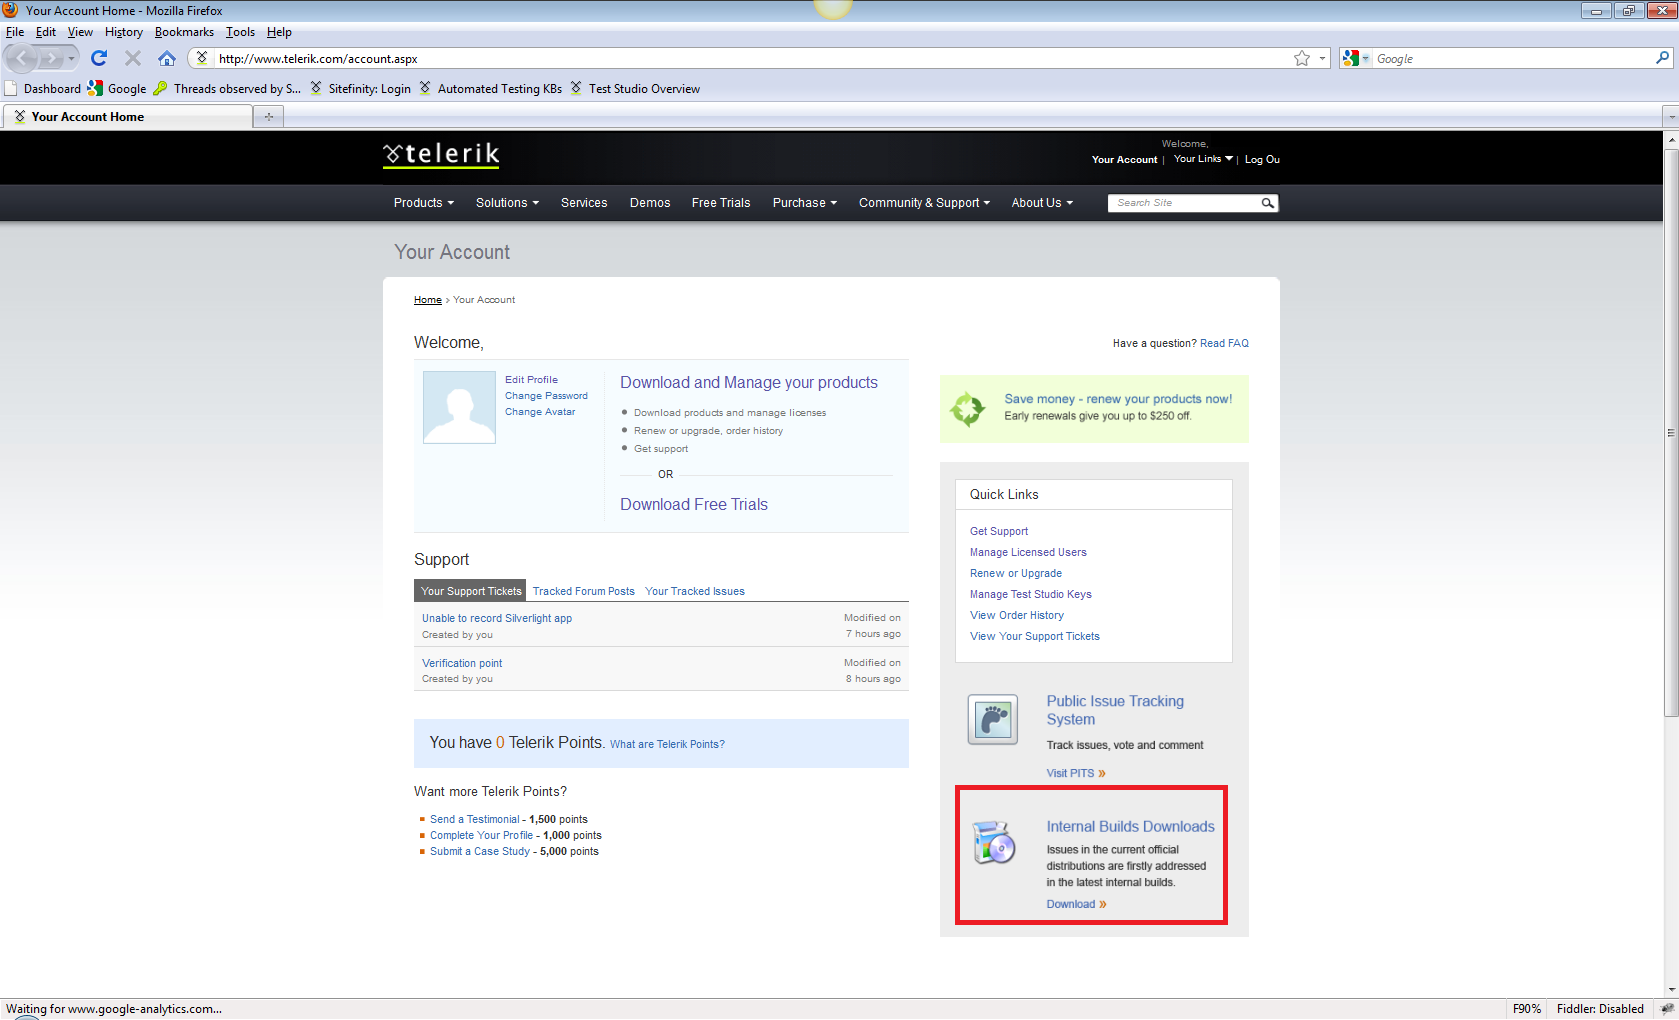This screenshot has height=1020, width=1679.
Task: Click the Edit Profile link
Action: [531, 380]
